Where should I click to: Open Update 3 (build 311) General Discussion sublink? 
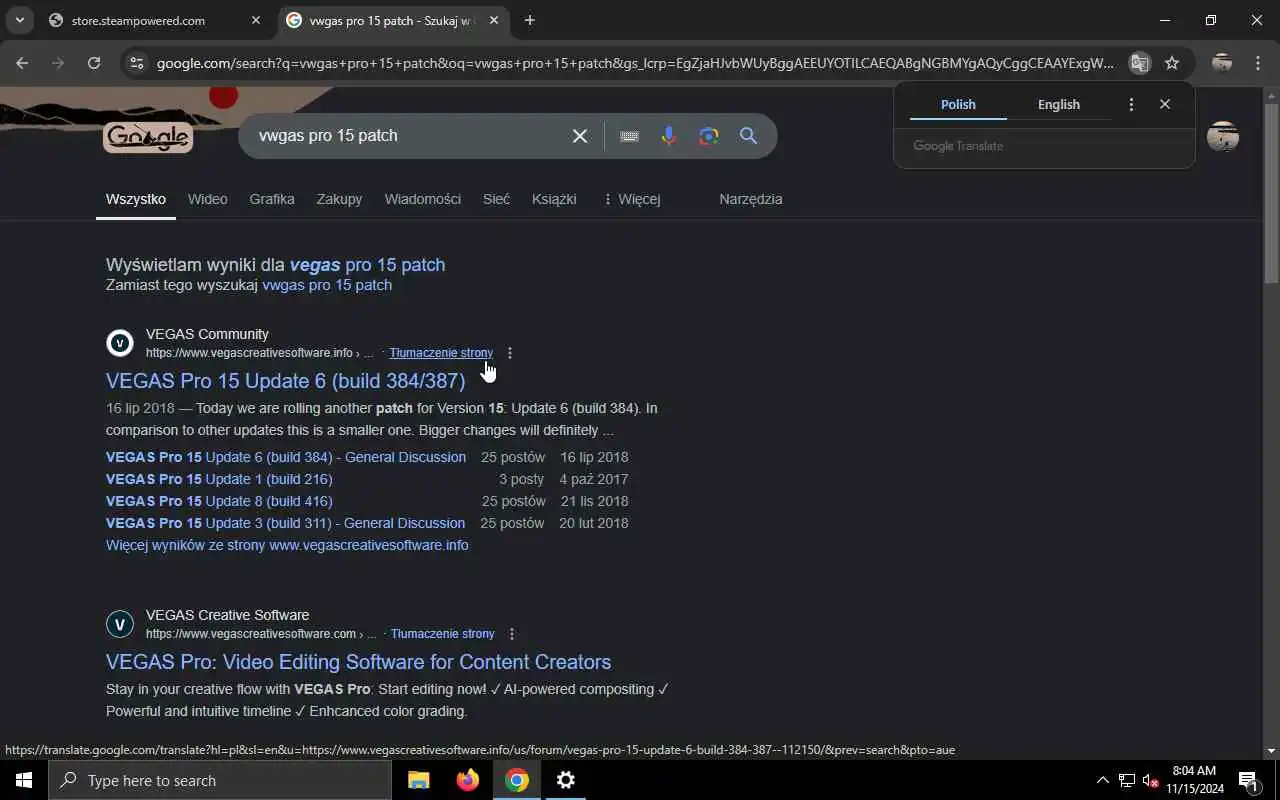[285, 523]
